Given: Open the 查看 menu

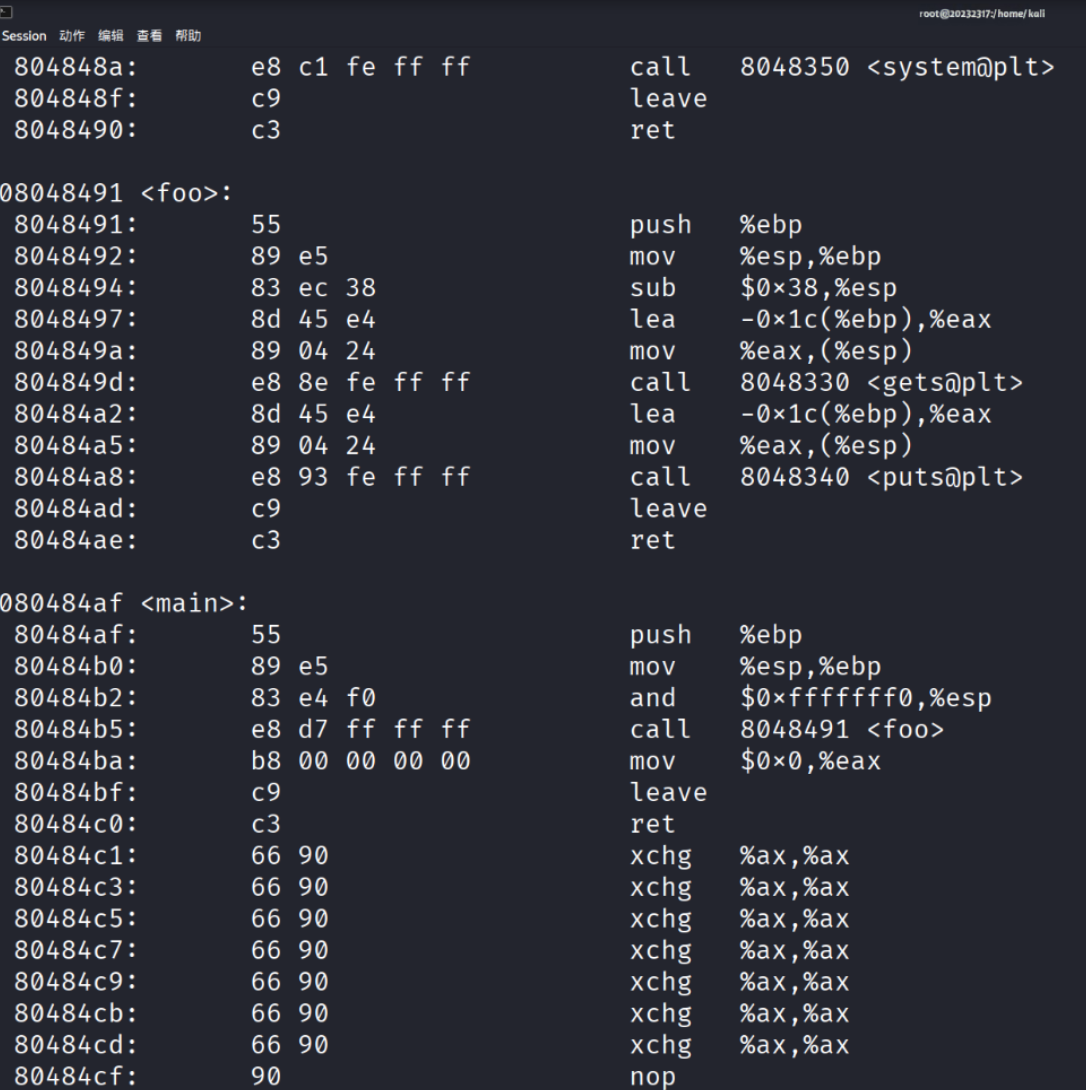Looking at the screenshot, I should [149, 36].
